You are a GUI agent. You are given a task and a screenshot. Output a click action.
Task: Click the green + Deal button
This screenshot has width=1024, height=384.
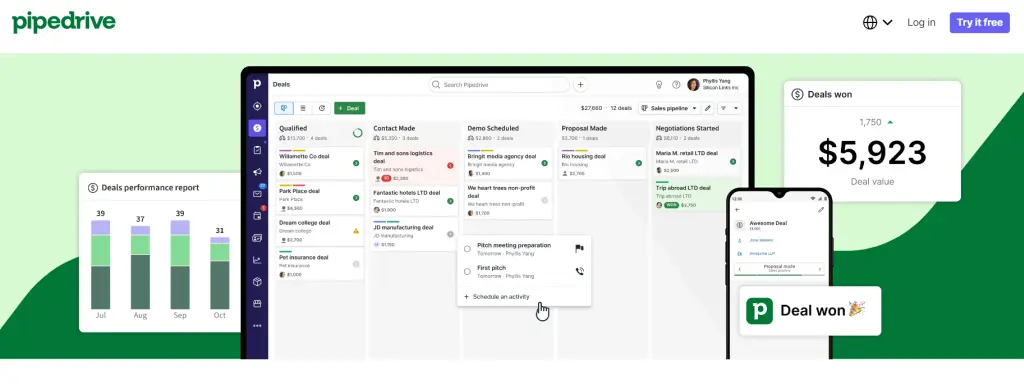pyautogui.click(x=349, y=108)
